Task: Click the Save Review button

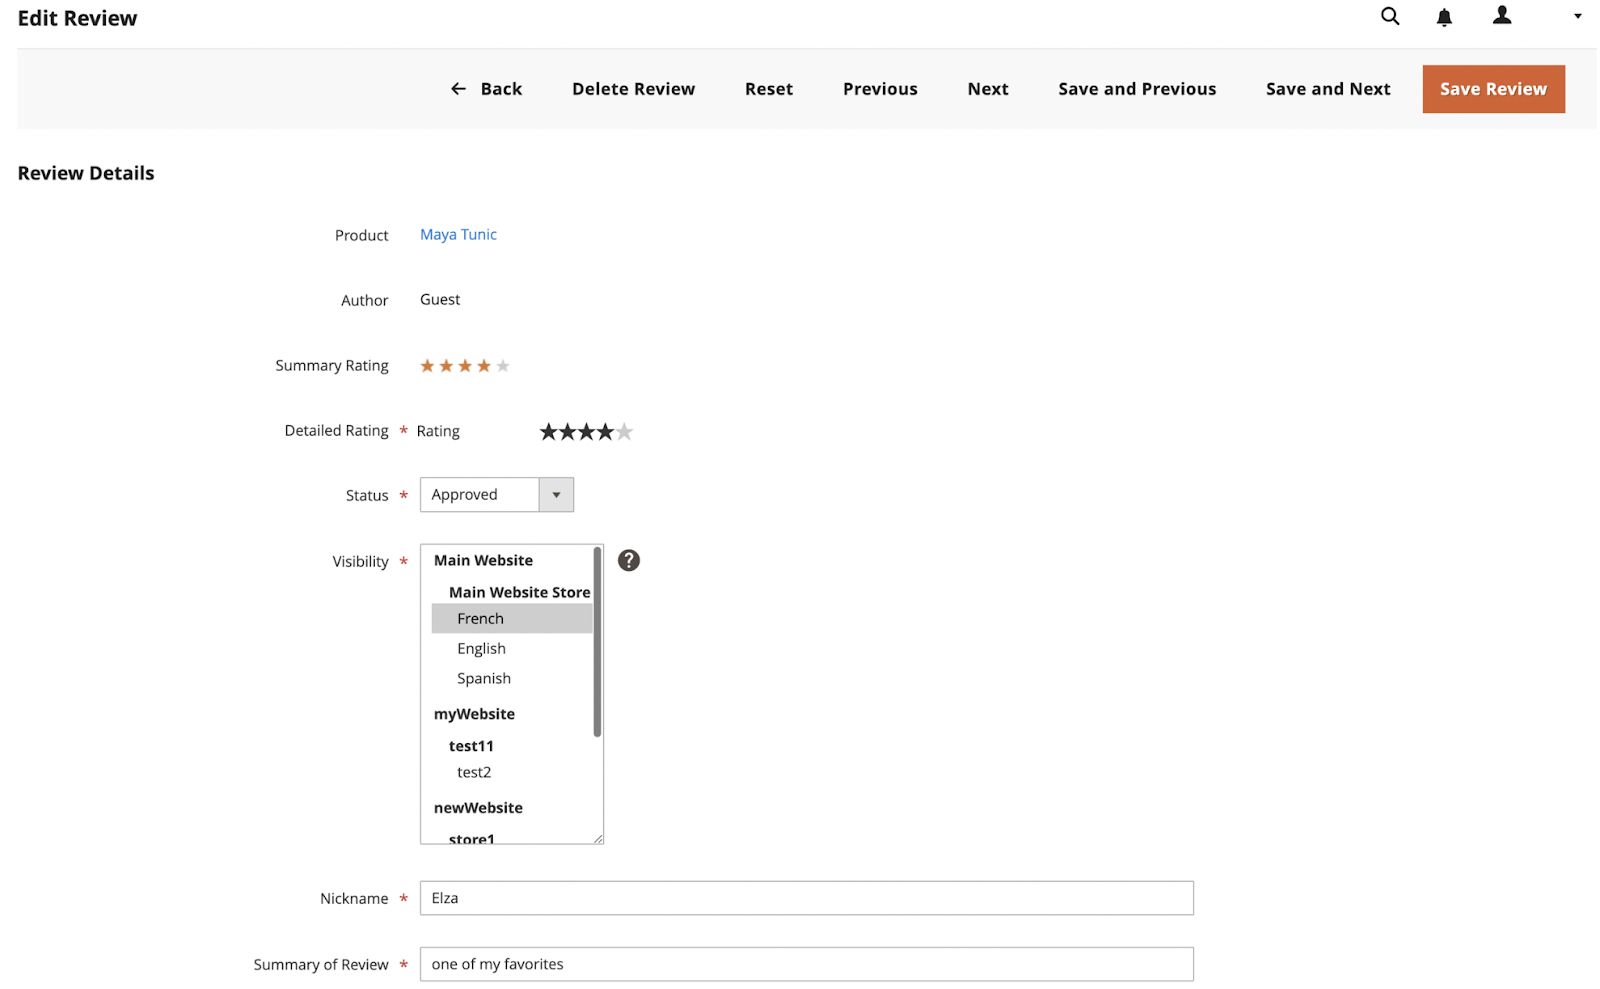Action: [1493, 89]
